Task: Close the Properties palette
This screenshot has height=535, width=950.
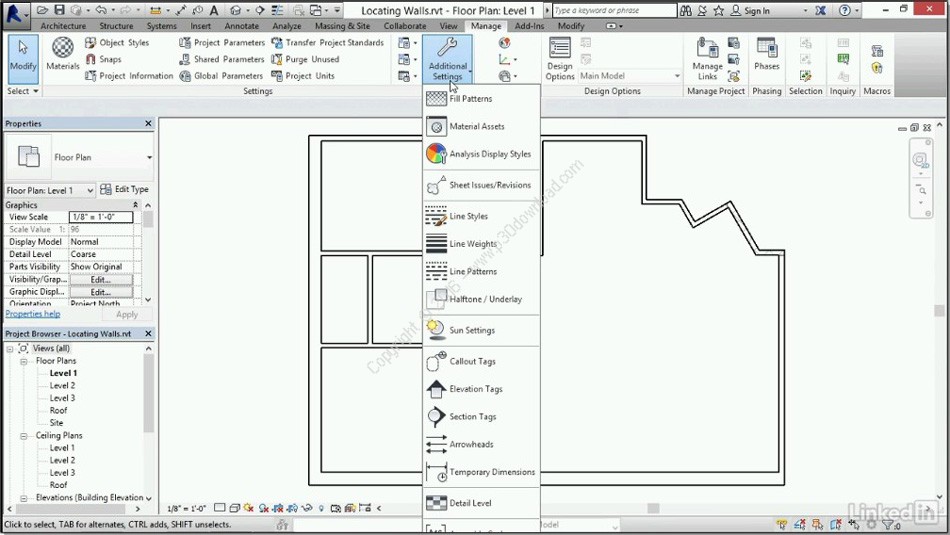Action: click(x=148, y=124)
